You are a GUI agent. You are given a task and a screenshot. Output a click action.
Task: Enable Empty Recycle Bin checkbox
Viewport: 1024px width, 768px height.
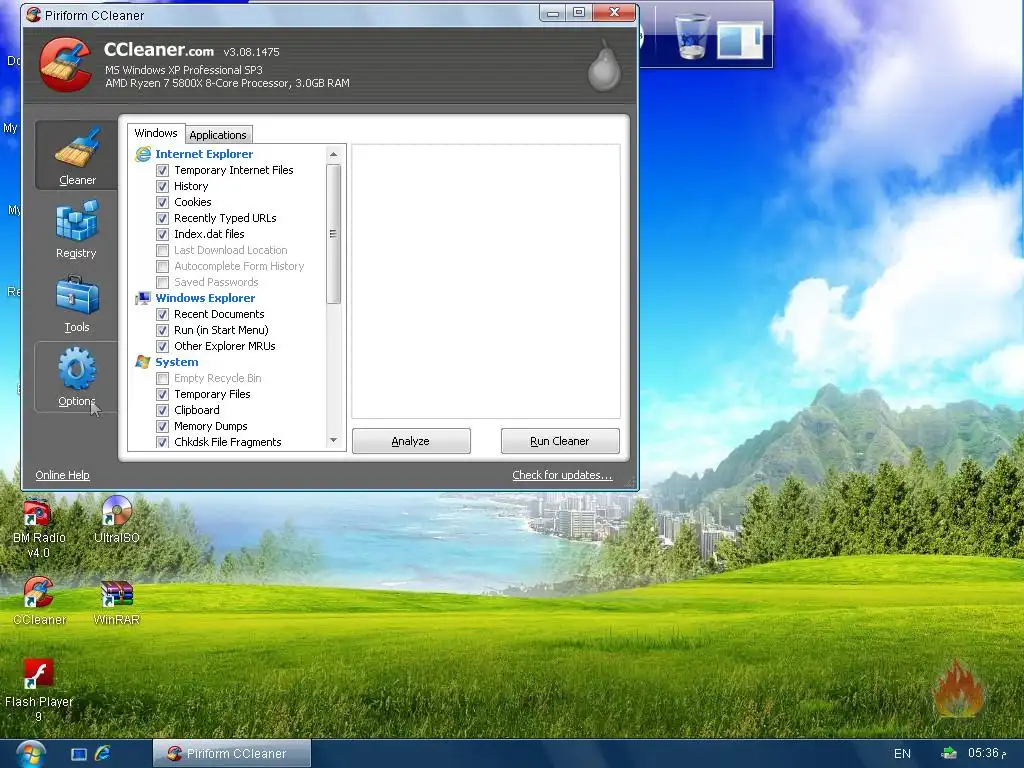[163, 379]
